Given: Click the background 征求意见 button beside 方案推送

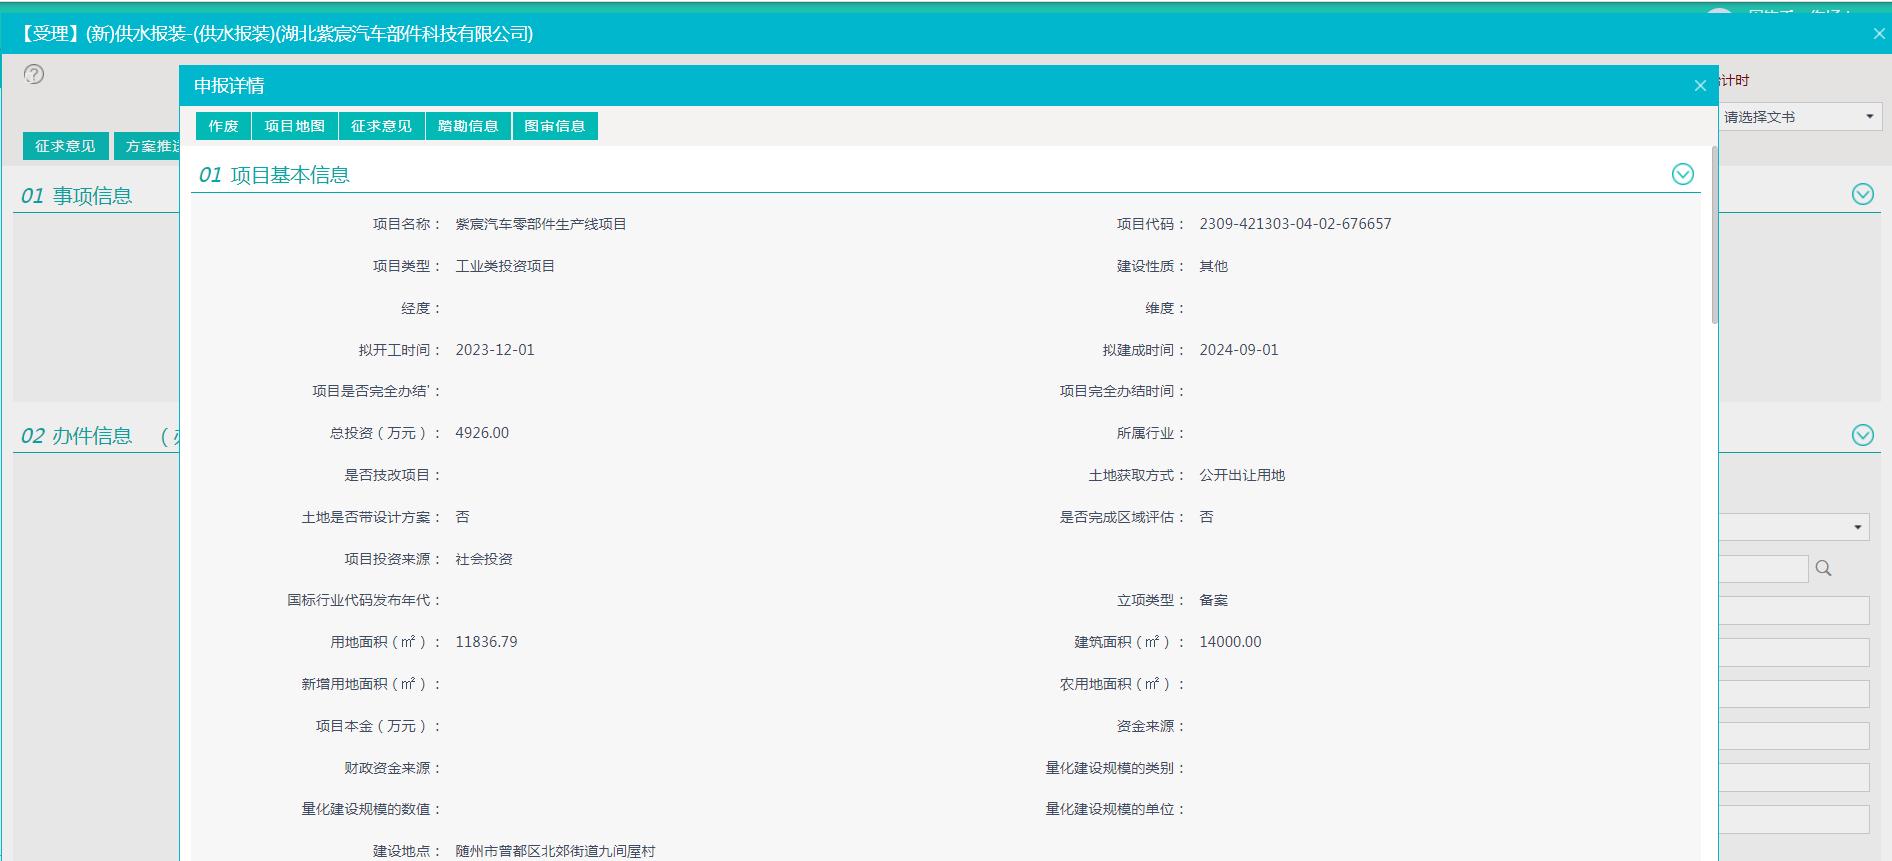Looking at the screenshot, I should click(x=65, y=146).
